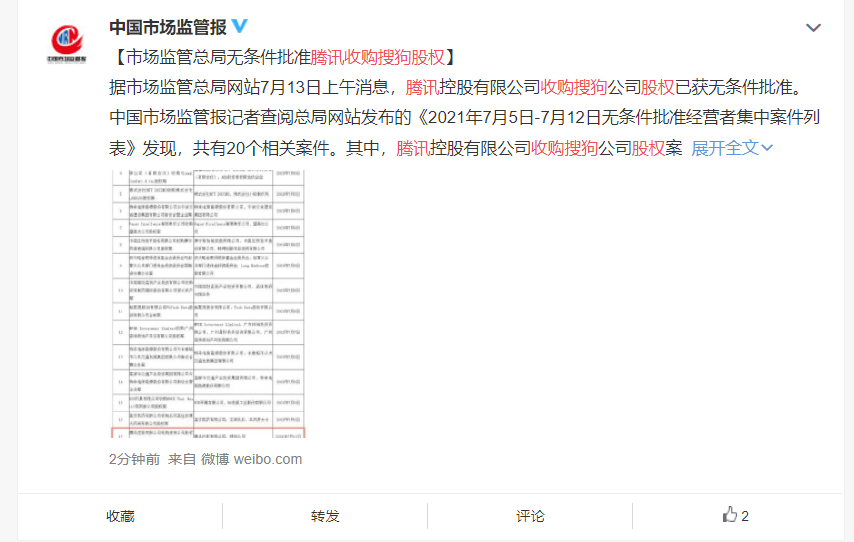Click the 中国市场监管报 account name

[168, 27]
